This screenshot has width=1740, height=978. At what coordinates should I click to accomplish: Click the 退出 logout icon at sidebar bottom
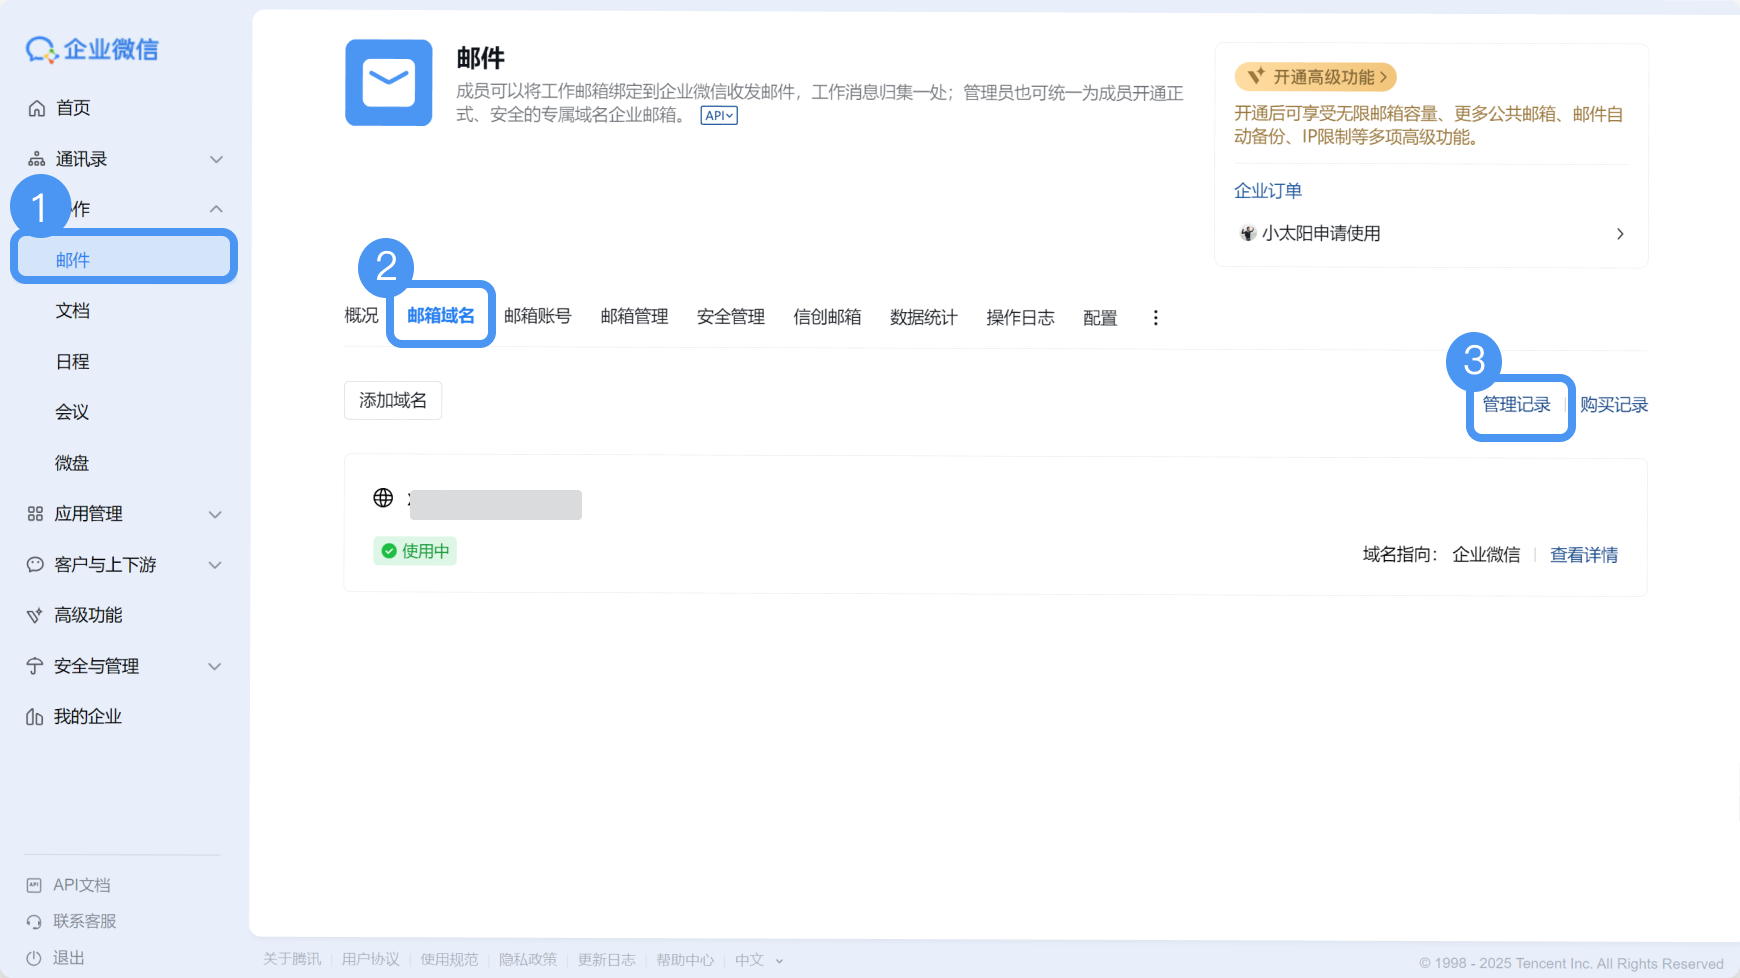33,957
